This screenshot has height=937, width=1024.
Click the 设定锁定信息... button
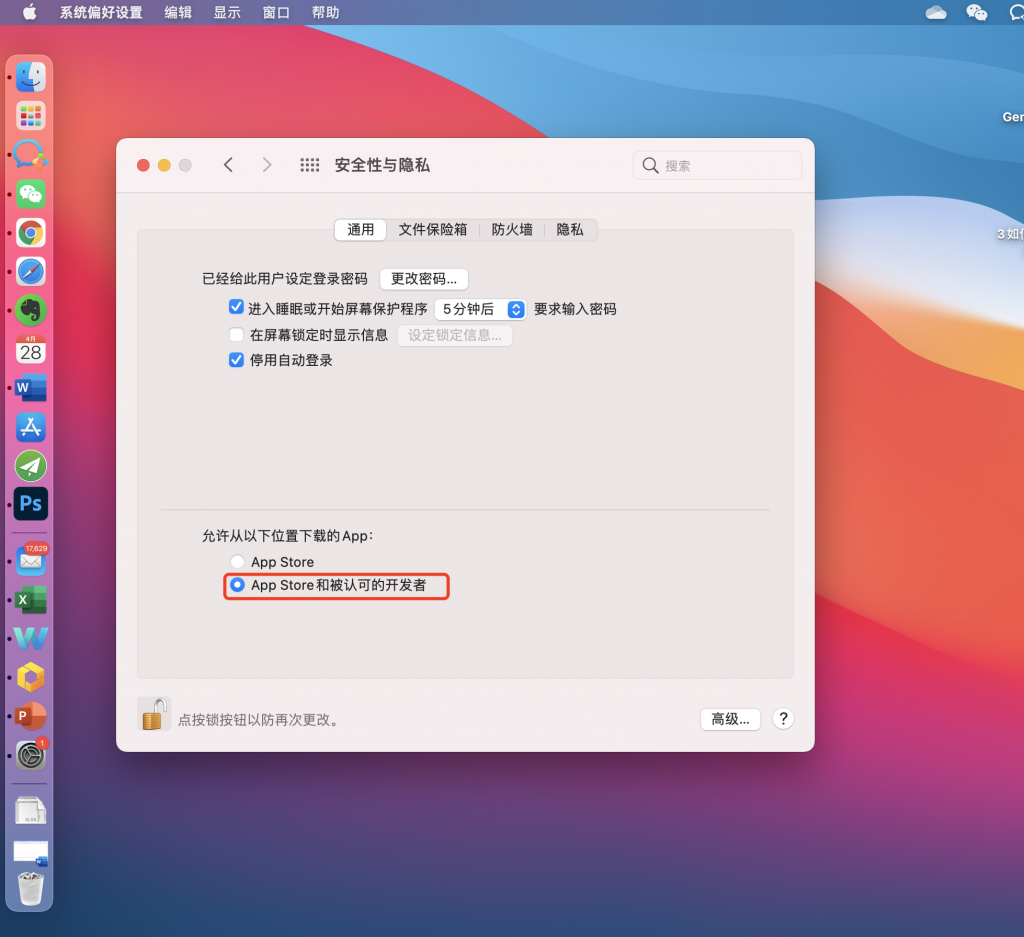455,336
